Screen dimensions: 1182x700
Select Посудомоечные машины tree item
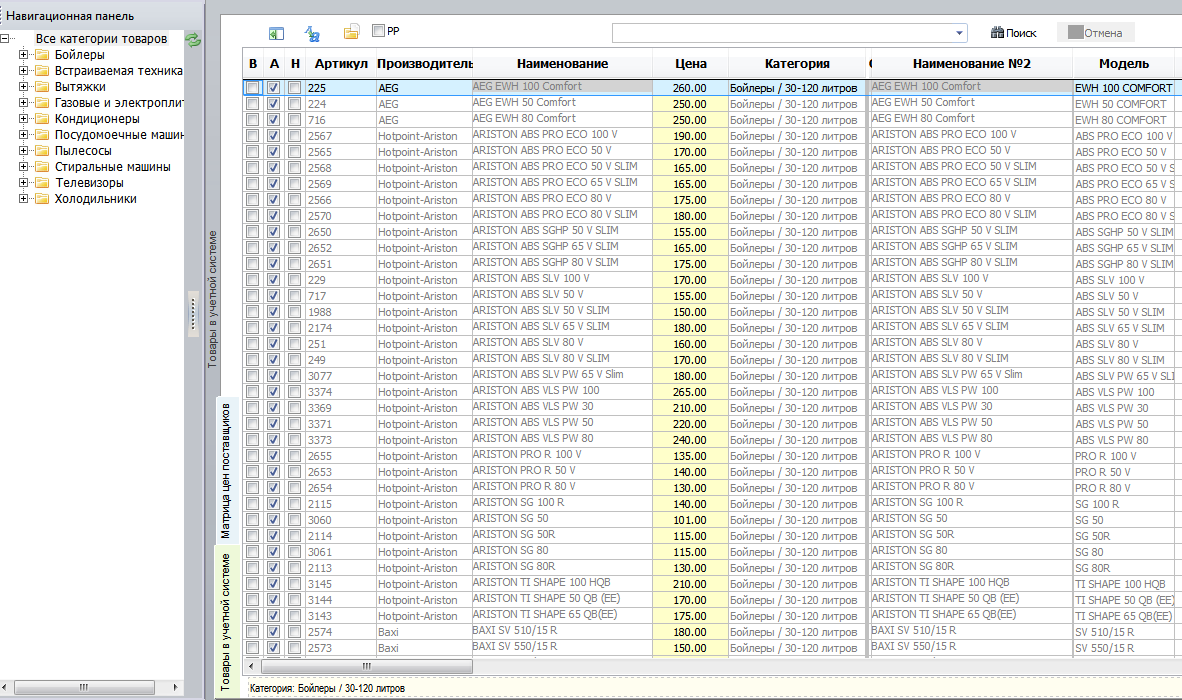pyautogui.click(x=118, y=135)
